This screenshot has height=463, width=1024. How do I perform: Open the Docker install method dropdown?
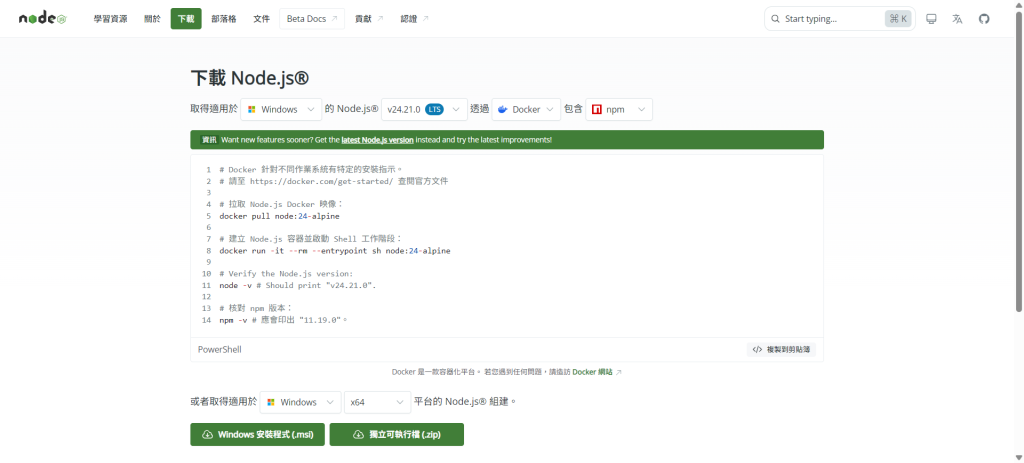[526, 110]
